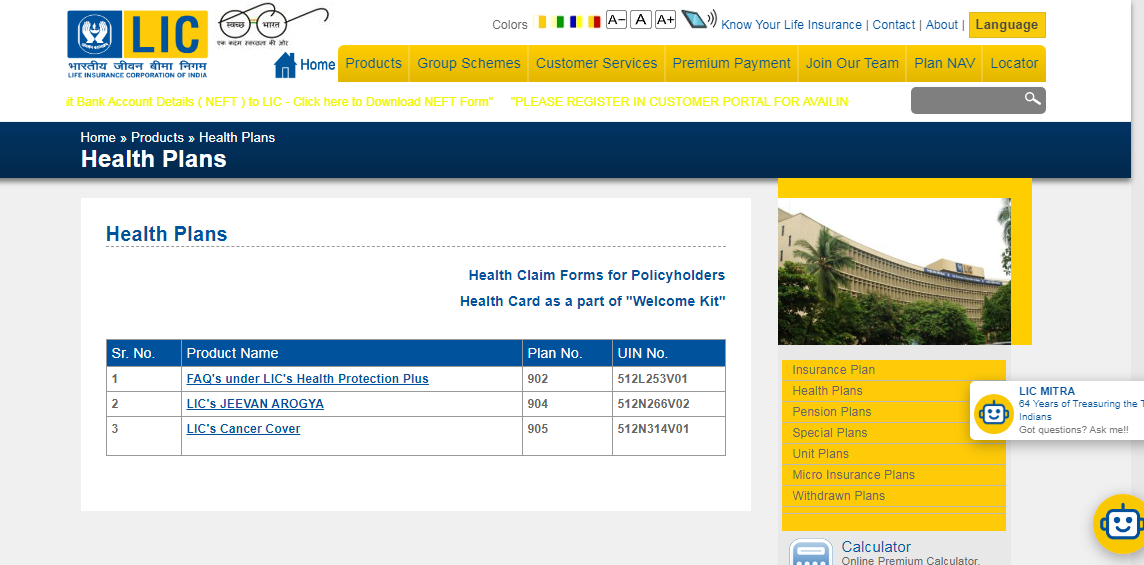This screenshot has height=565, width=1144.
Task: Open LIC's JEEVAN AROGYA plan
Action: (x=255, y=404)
